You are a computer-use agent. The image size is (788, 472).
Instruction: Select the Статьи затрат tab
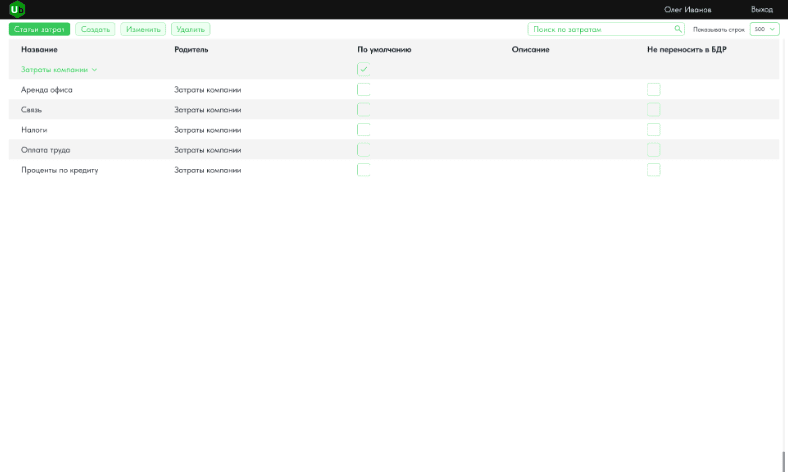39,30
